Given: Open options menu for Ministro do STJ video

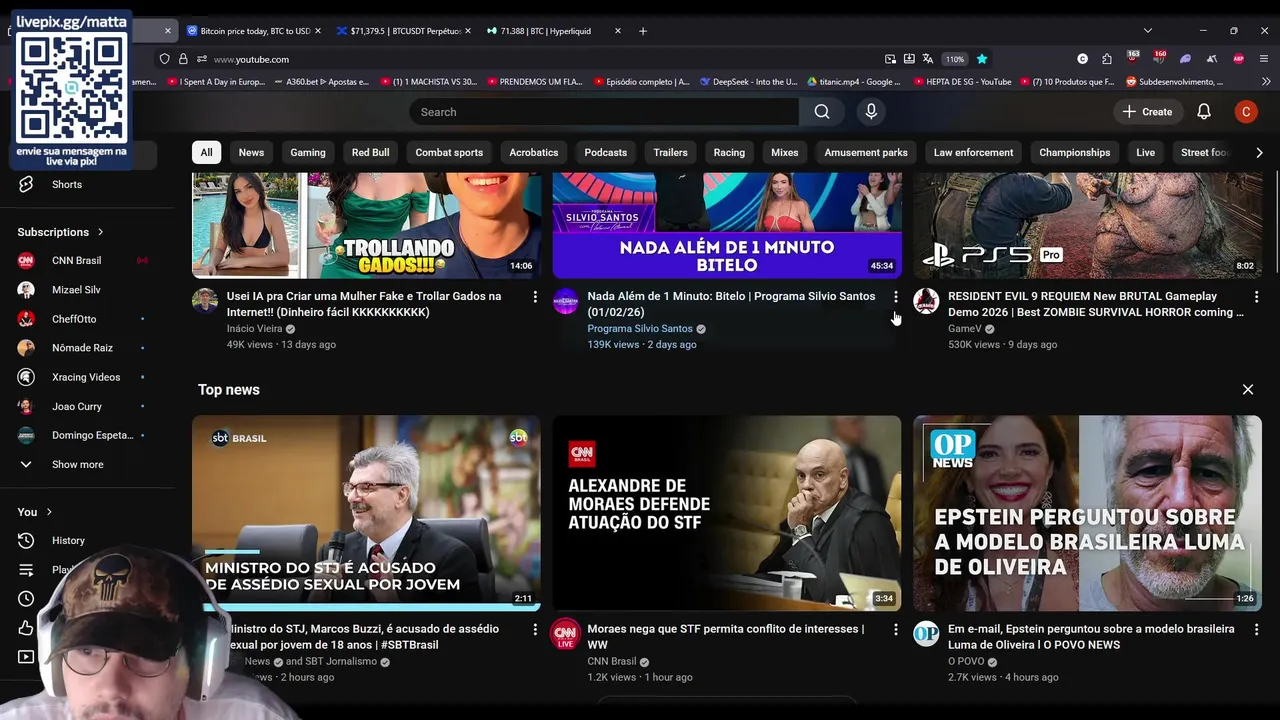Looking at the screenshot, I should 535,630.
